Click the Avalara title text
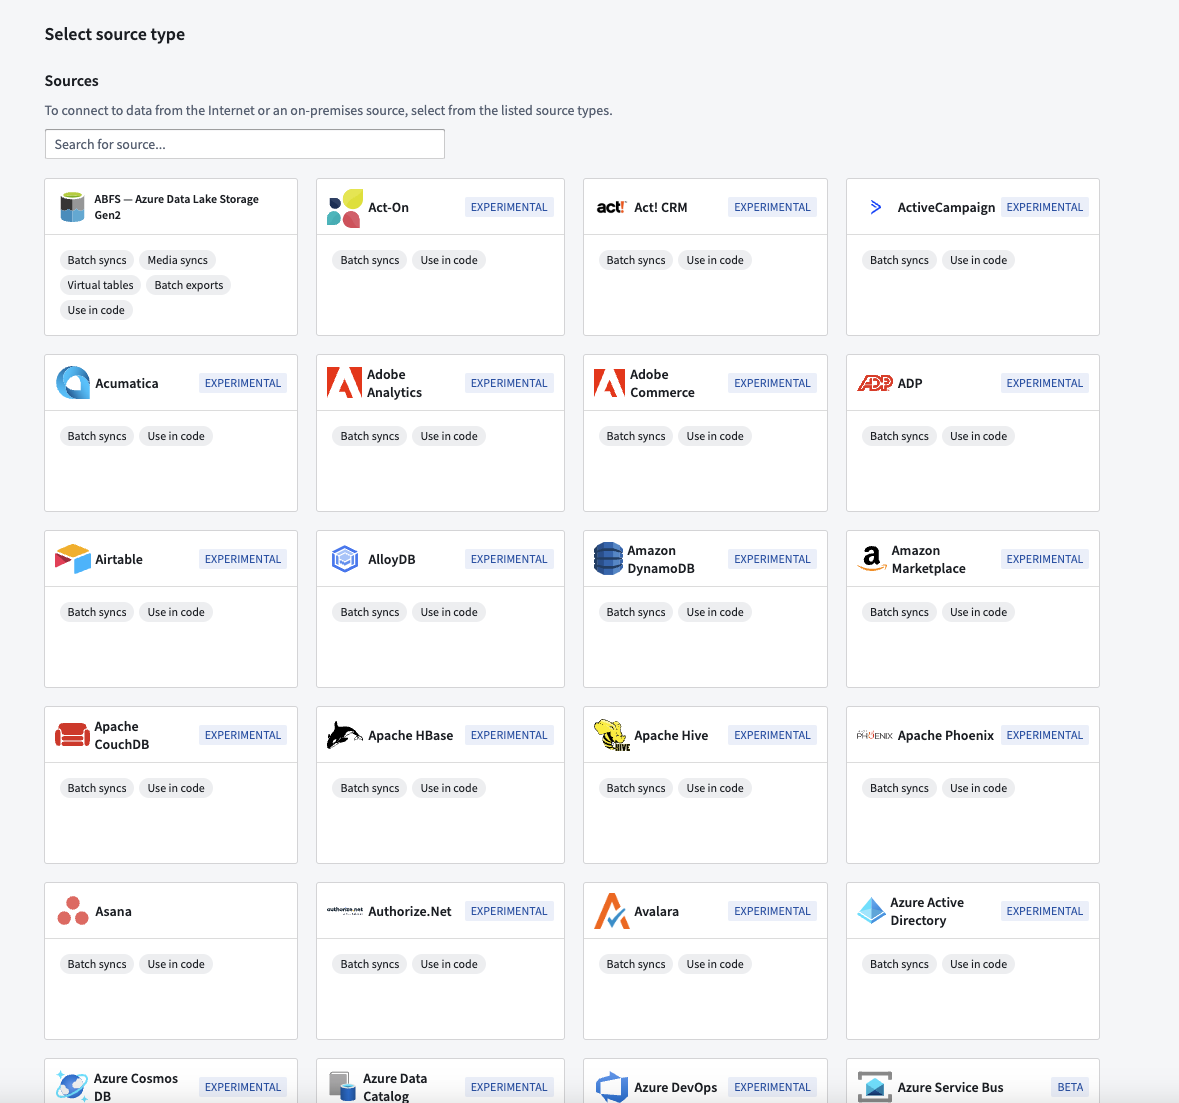Screen dimensions: 1179x1103 pos(656,911)
